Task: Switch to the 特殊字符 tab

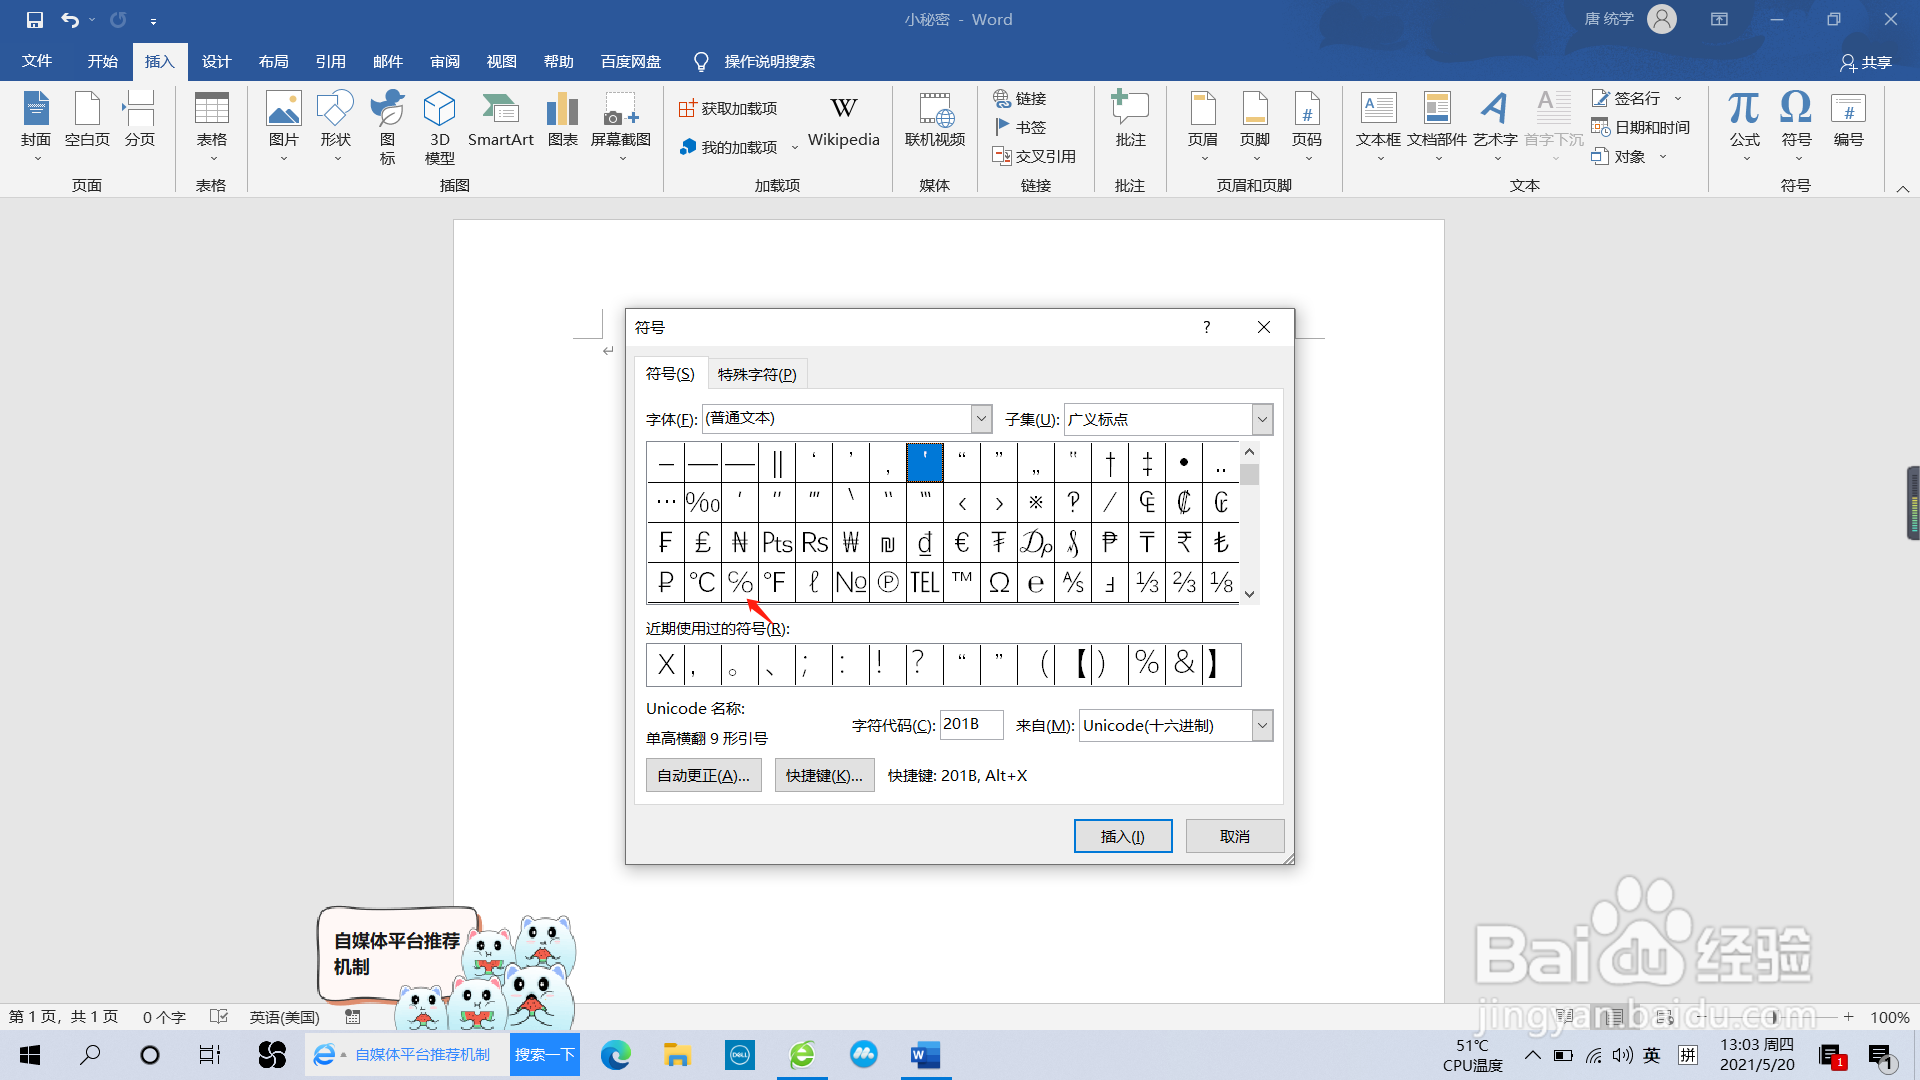Action: [757, 374]
